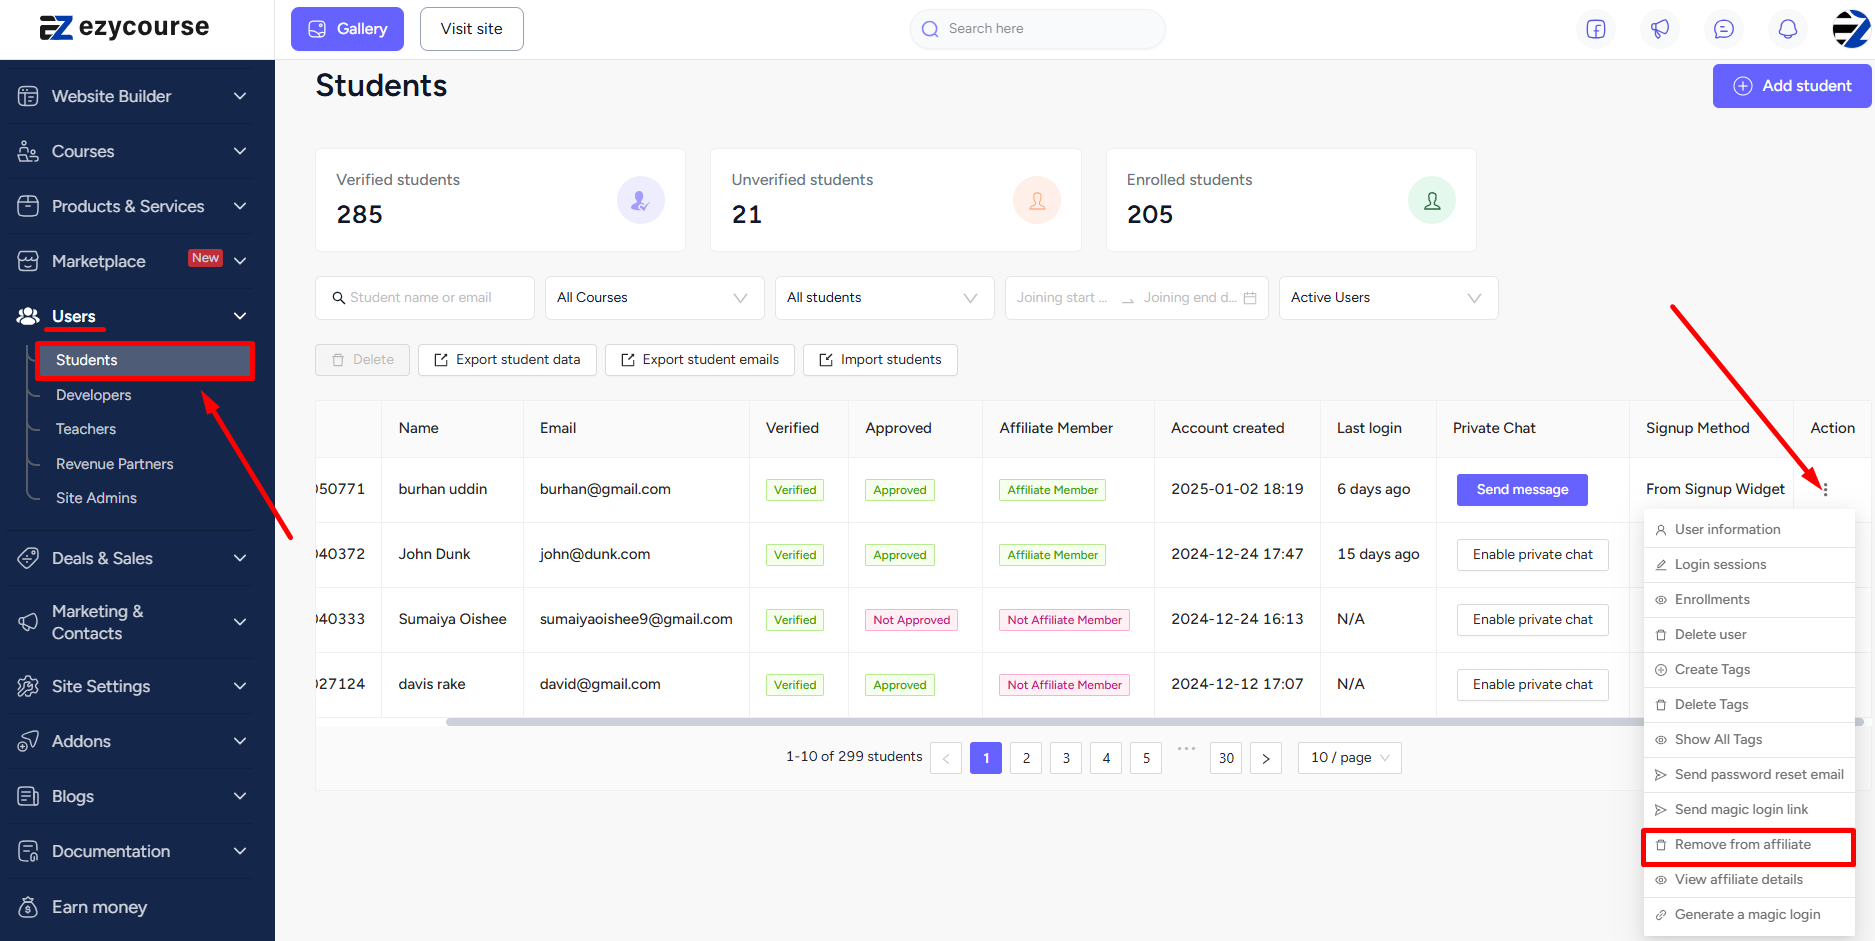Click the Blogs sidebar icon
The width and height of the screenshot is (1875, 941).
pos(28,796)
